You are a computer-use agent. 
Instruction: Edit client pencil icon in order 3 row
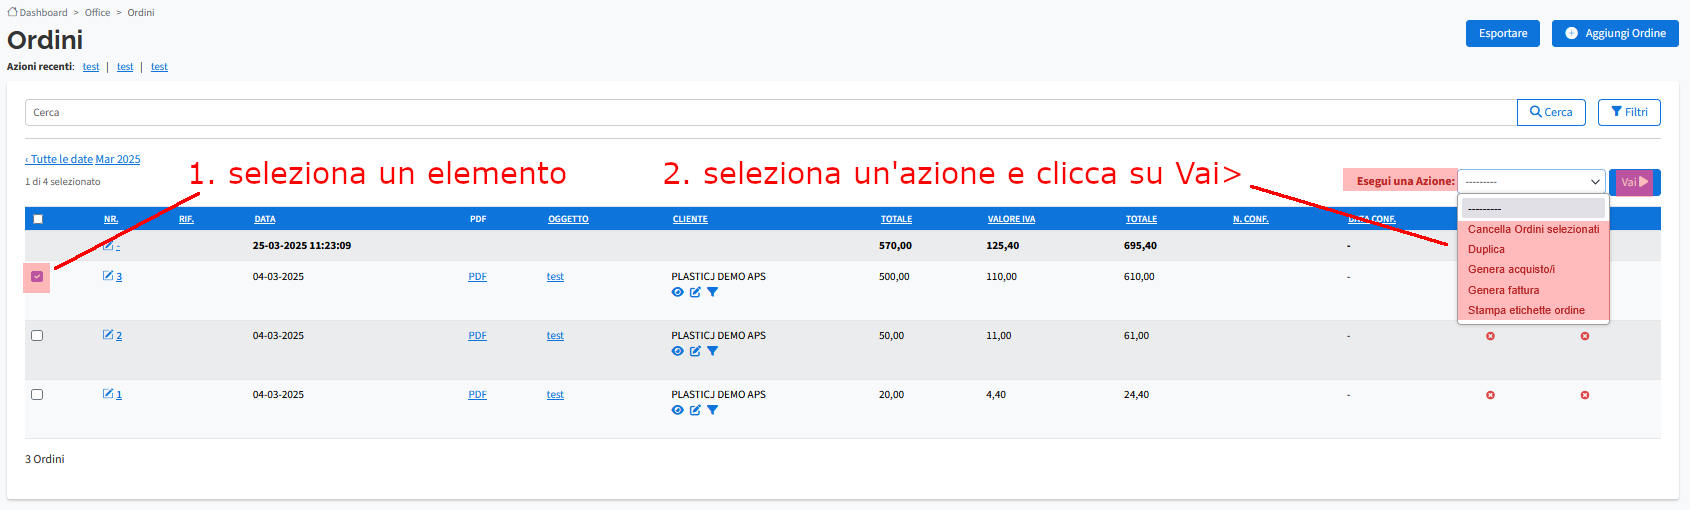(695, 292)
